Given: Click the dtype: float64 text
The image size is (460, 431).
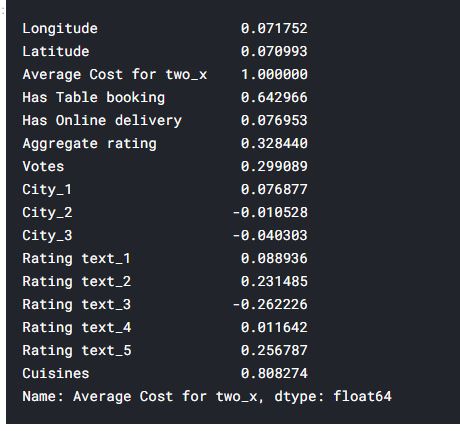Looking at the screenshot, I should [x=333, y=397].
